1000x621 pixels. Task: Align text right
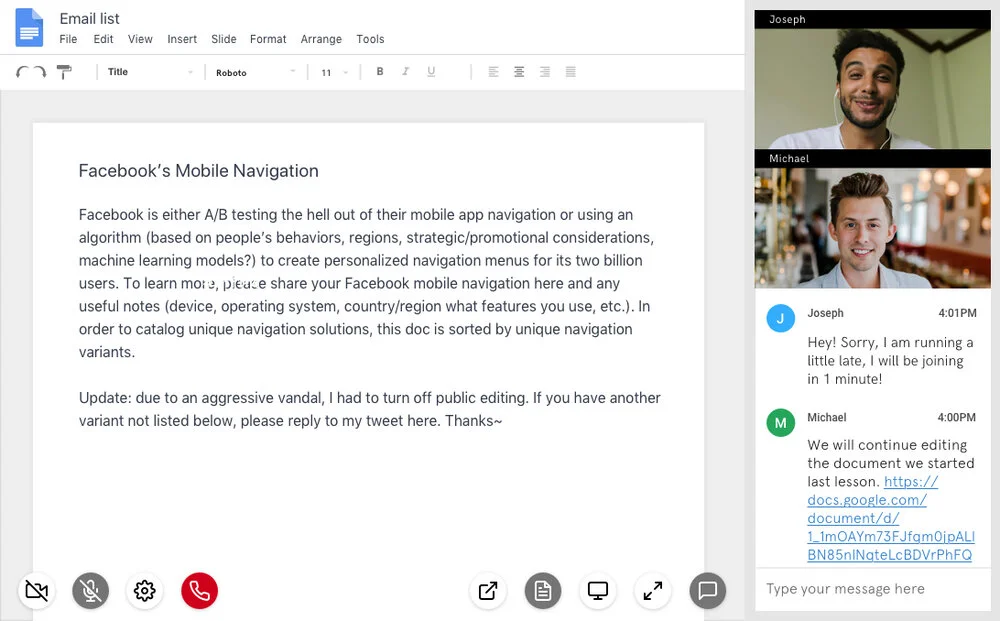545,72
